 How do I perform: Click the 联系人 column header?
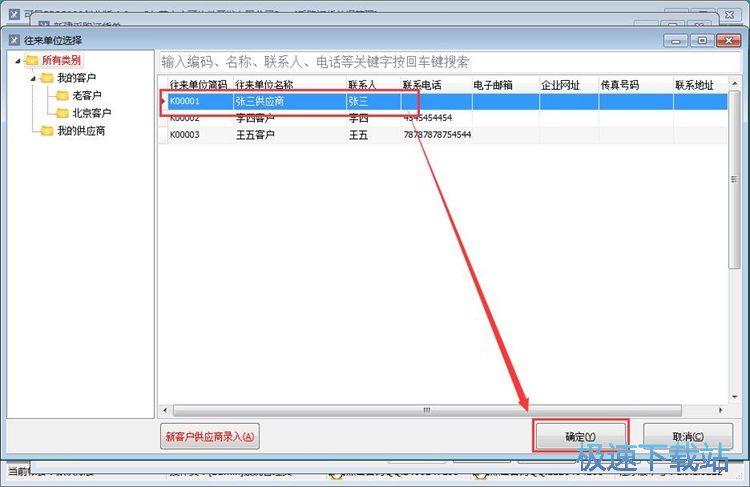[x=373, y=85]
